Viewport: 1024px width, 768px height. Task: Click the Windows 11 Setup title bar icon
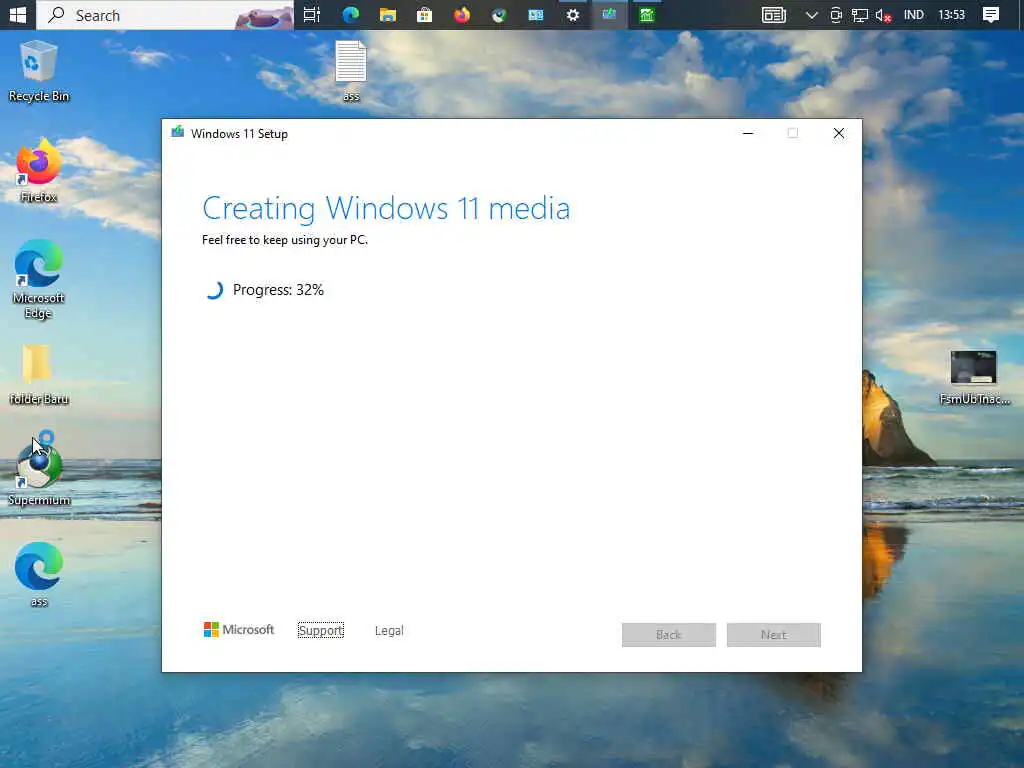tap(178, 133)
